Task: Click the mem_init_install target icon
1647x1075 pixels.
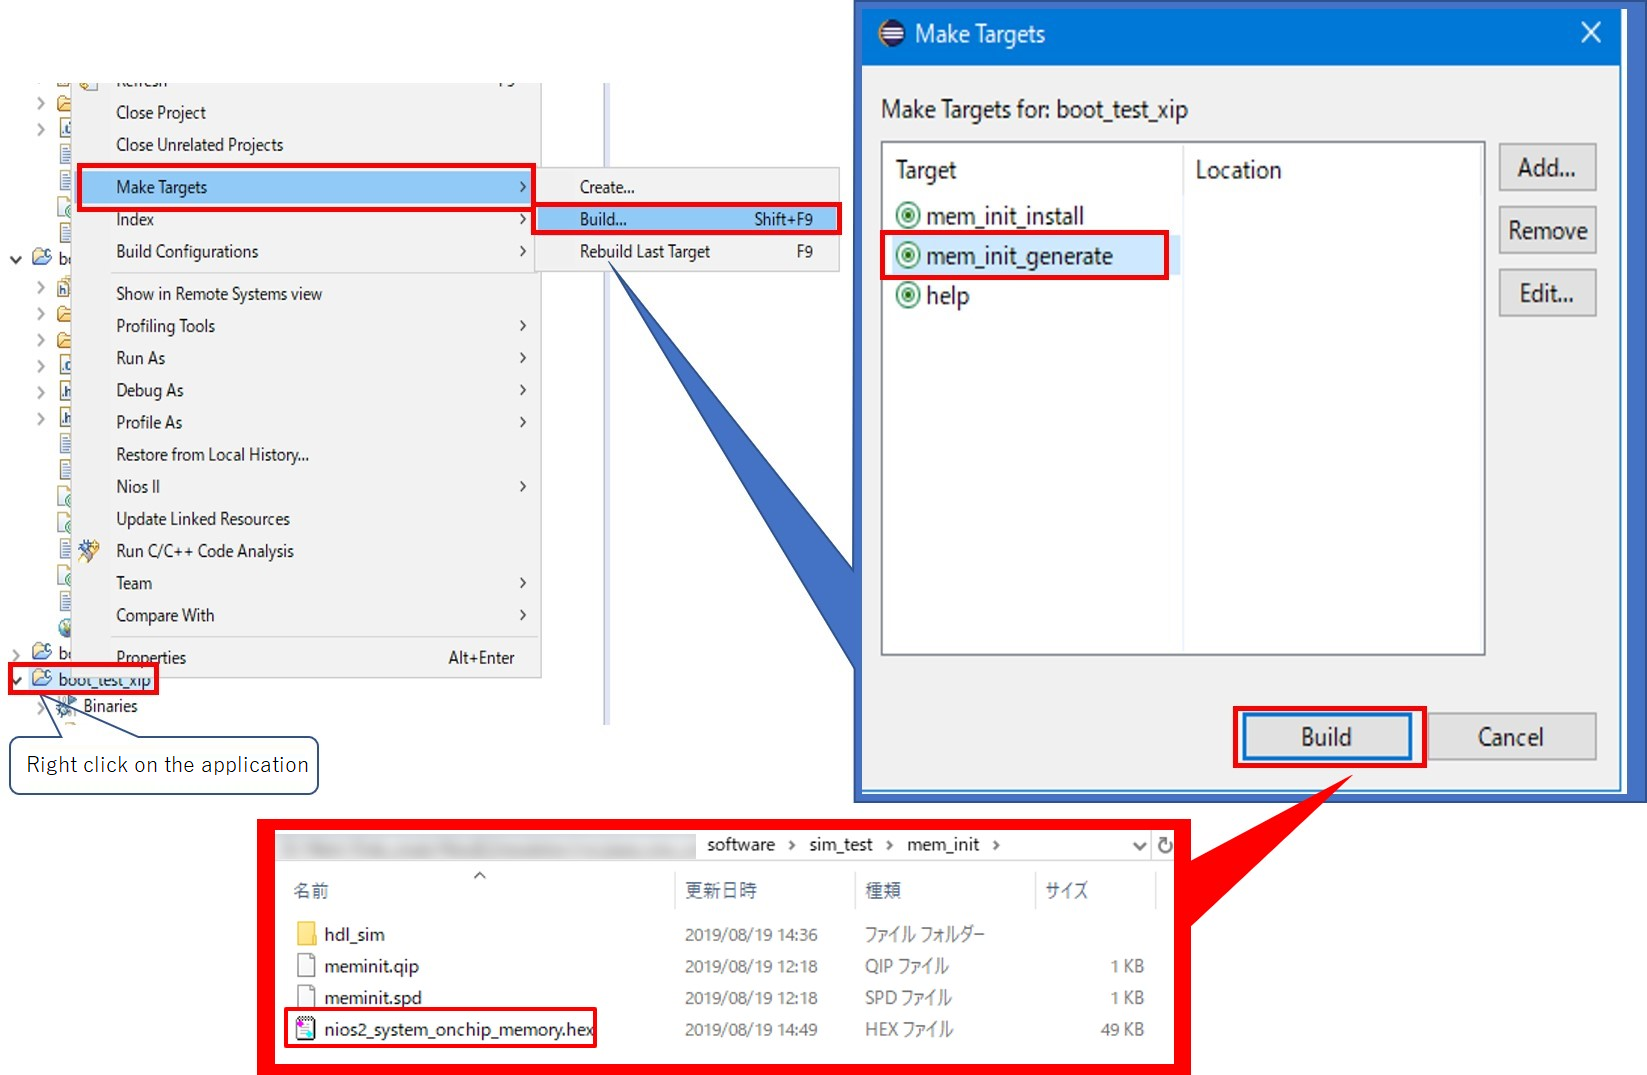Action: coord(907,216)
